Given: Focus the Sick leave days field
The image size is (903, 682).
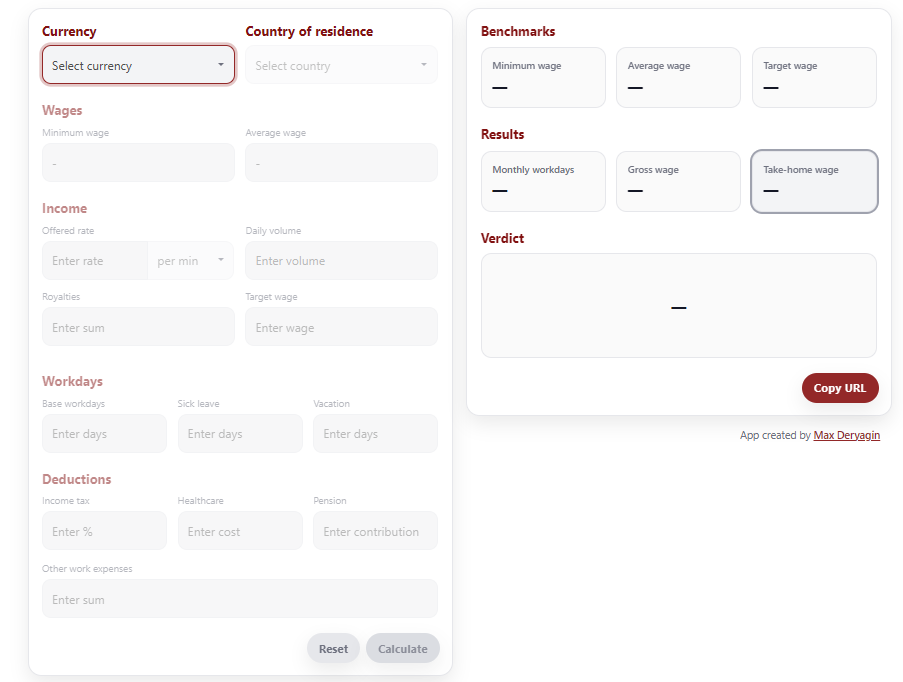Looking at the screenshot, I should tap(240, 434).
